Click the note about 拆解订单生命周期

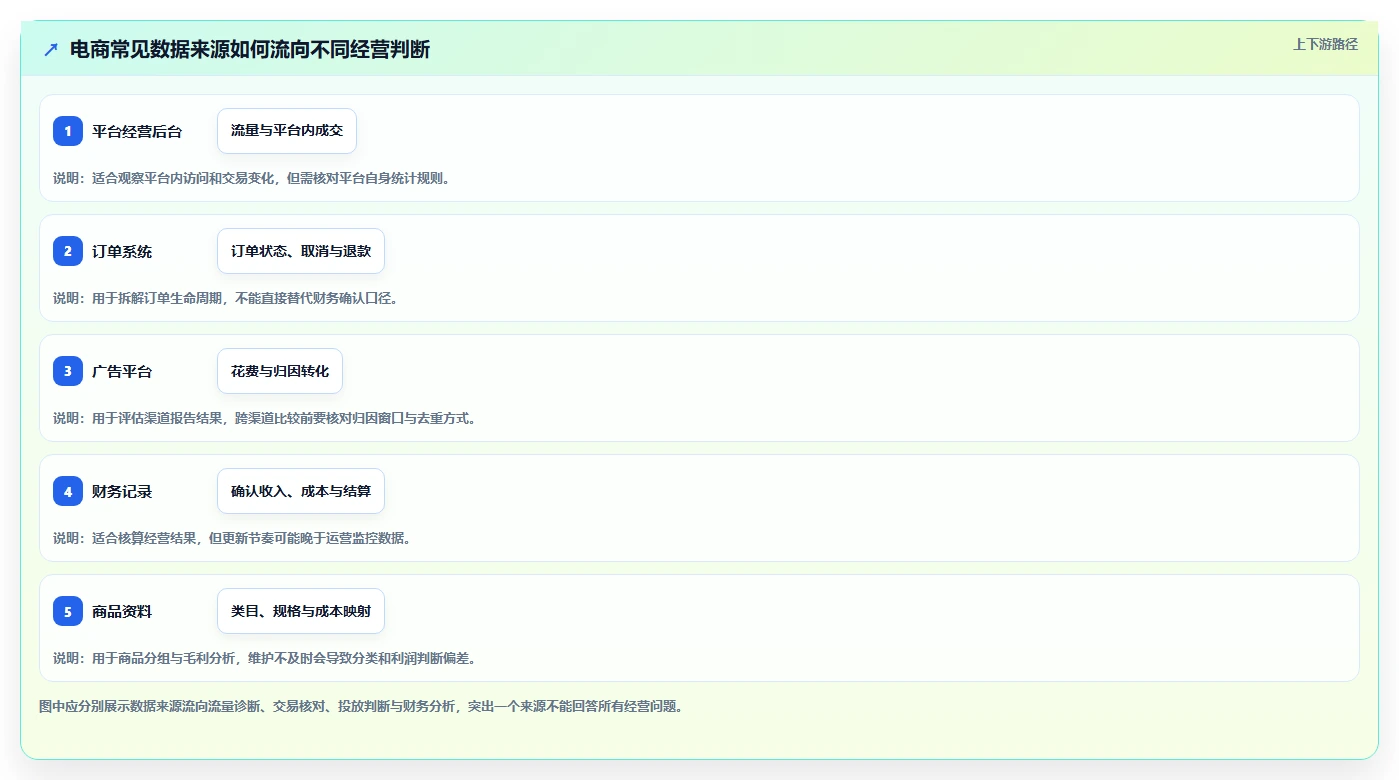[x=229, y=298]
